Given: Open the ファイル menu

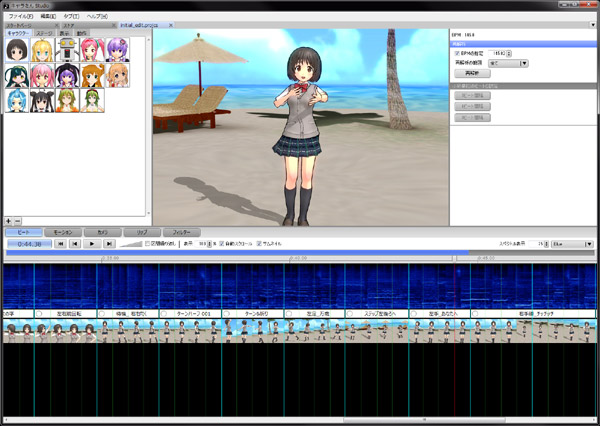Looking at the screenshot, I should 21,17.
